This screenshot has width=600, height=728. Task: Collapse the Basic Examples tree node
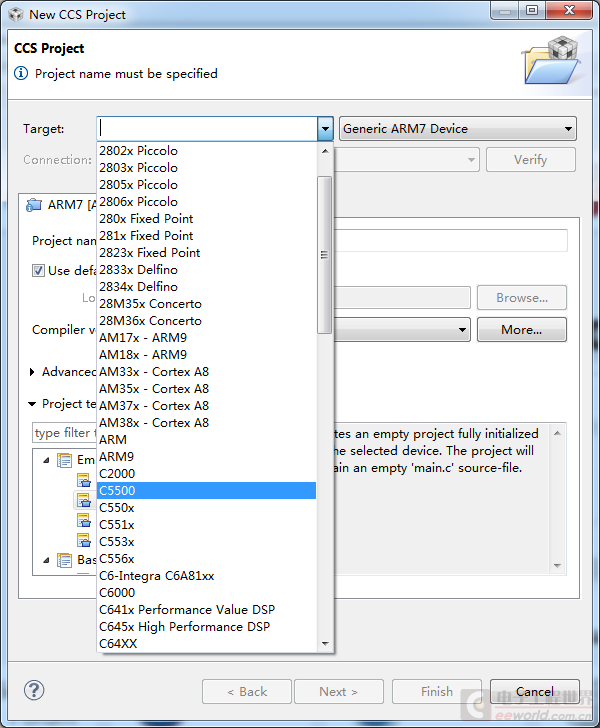(46, 560)
